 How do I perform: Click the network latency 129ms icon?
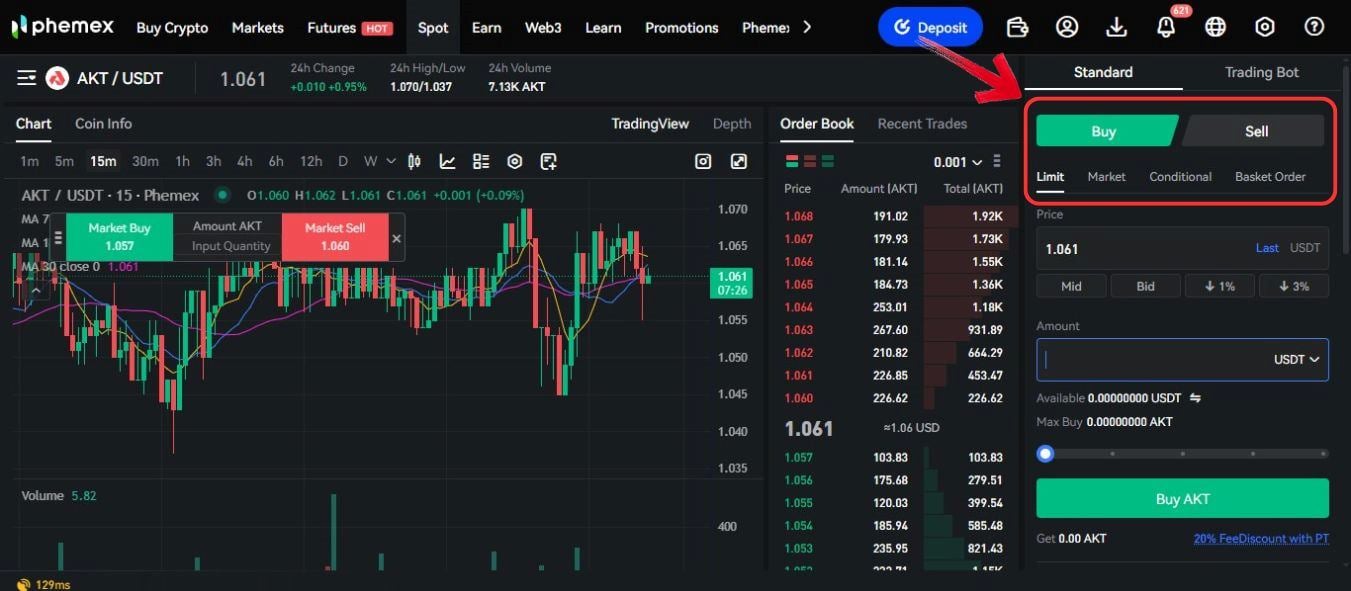pos(22,584)
